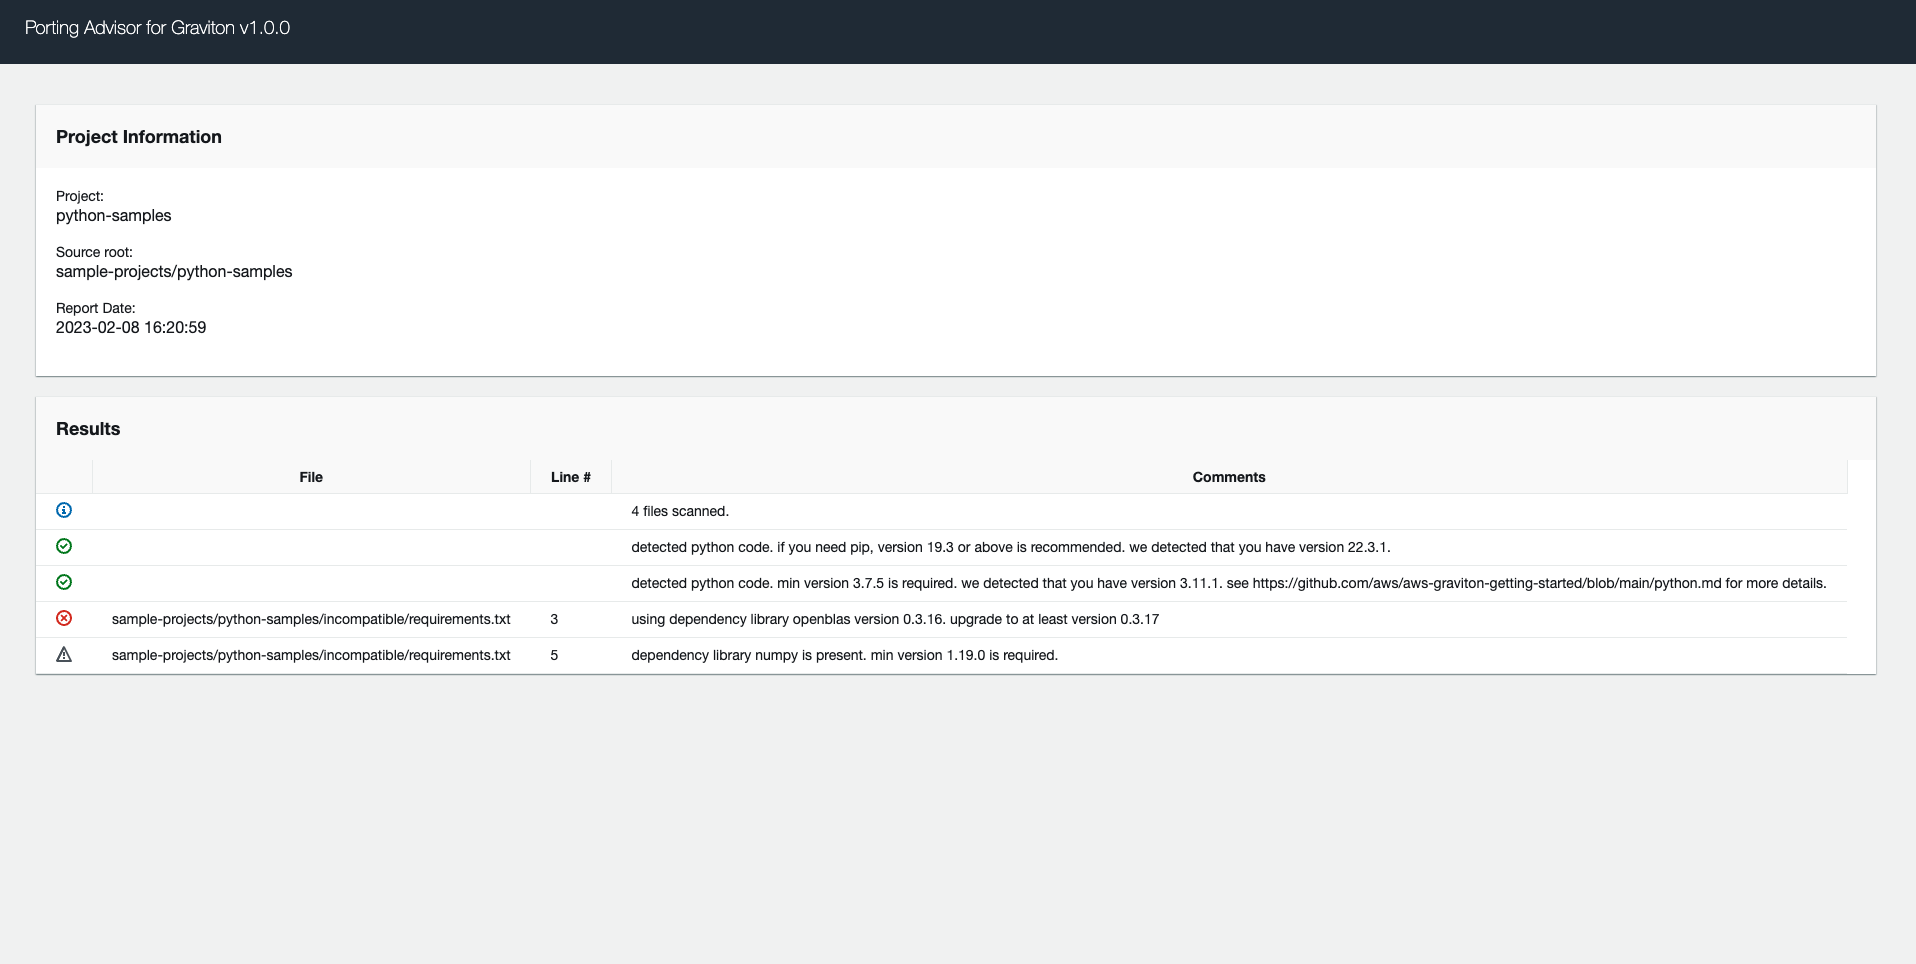The image size is (1916, 964).
Task: Sort results by the File column header
Action: coord(310,477)
